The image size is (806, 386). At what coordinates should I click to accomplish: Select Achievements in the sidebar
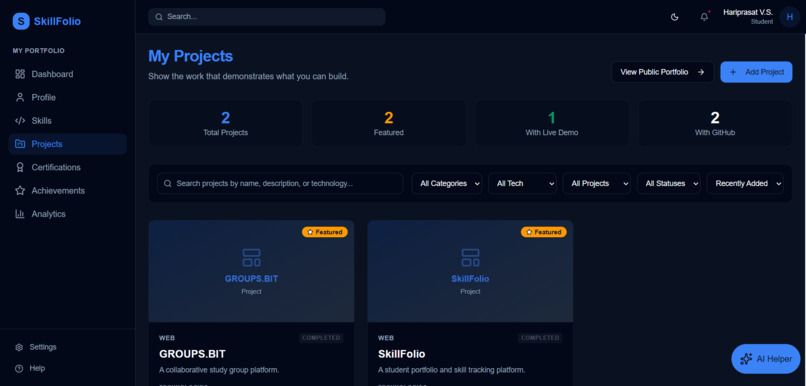pyautogui.click(x=67, y=191)
